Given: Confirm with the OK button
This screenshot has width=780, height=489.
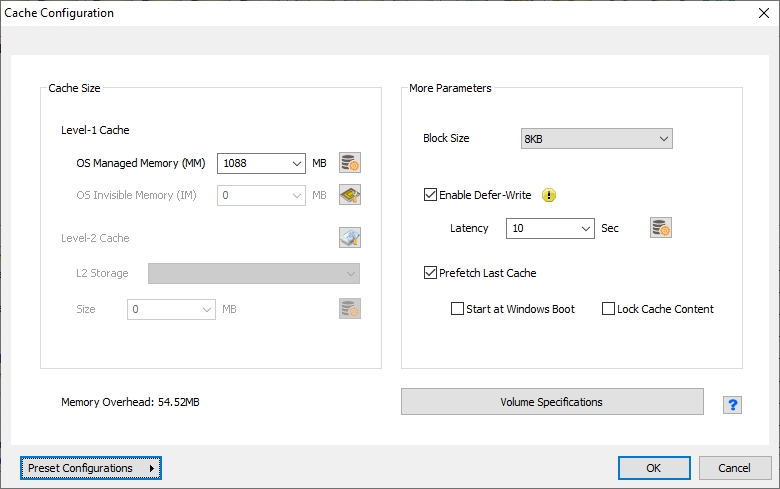Looking at the screenshot, I should 654,468.
